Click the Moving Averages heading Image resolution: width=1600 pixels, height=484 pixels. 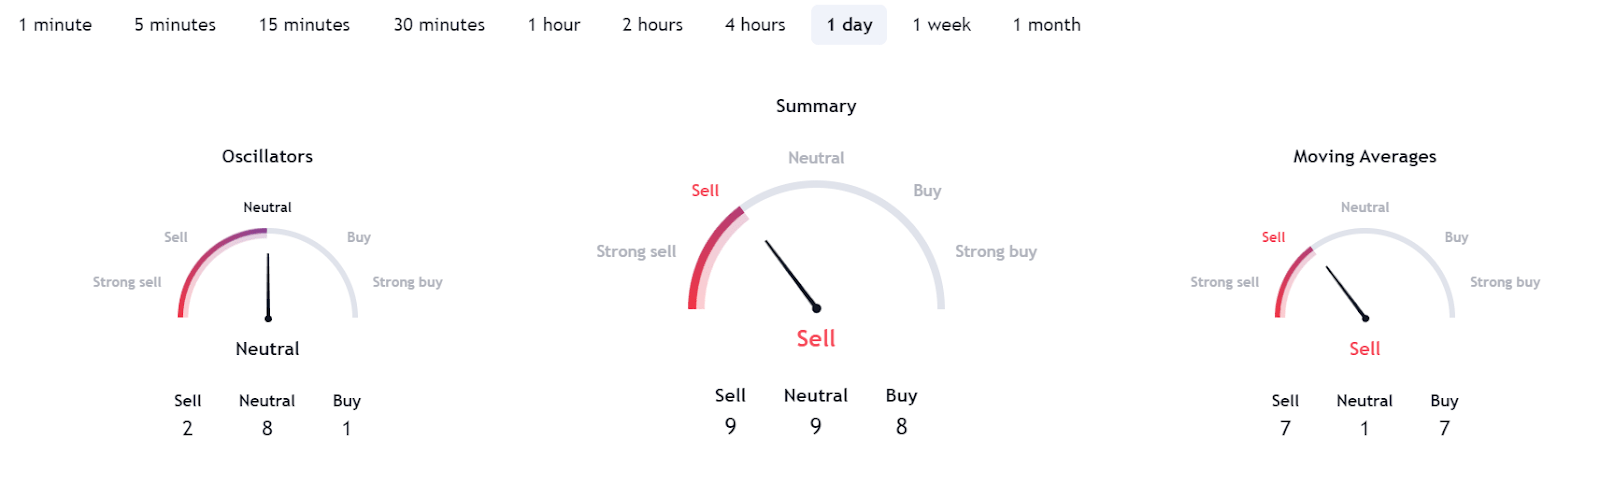pyautogui.click(x=1364, y=156)
